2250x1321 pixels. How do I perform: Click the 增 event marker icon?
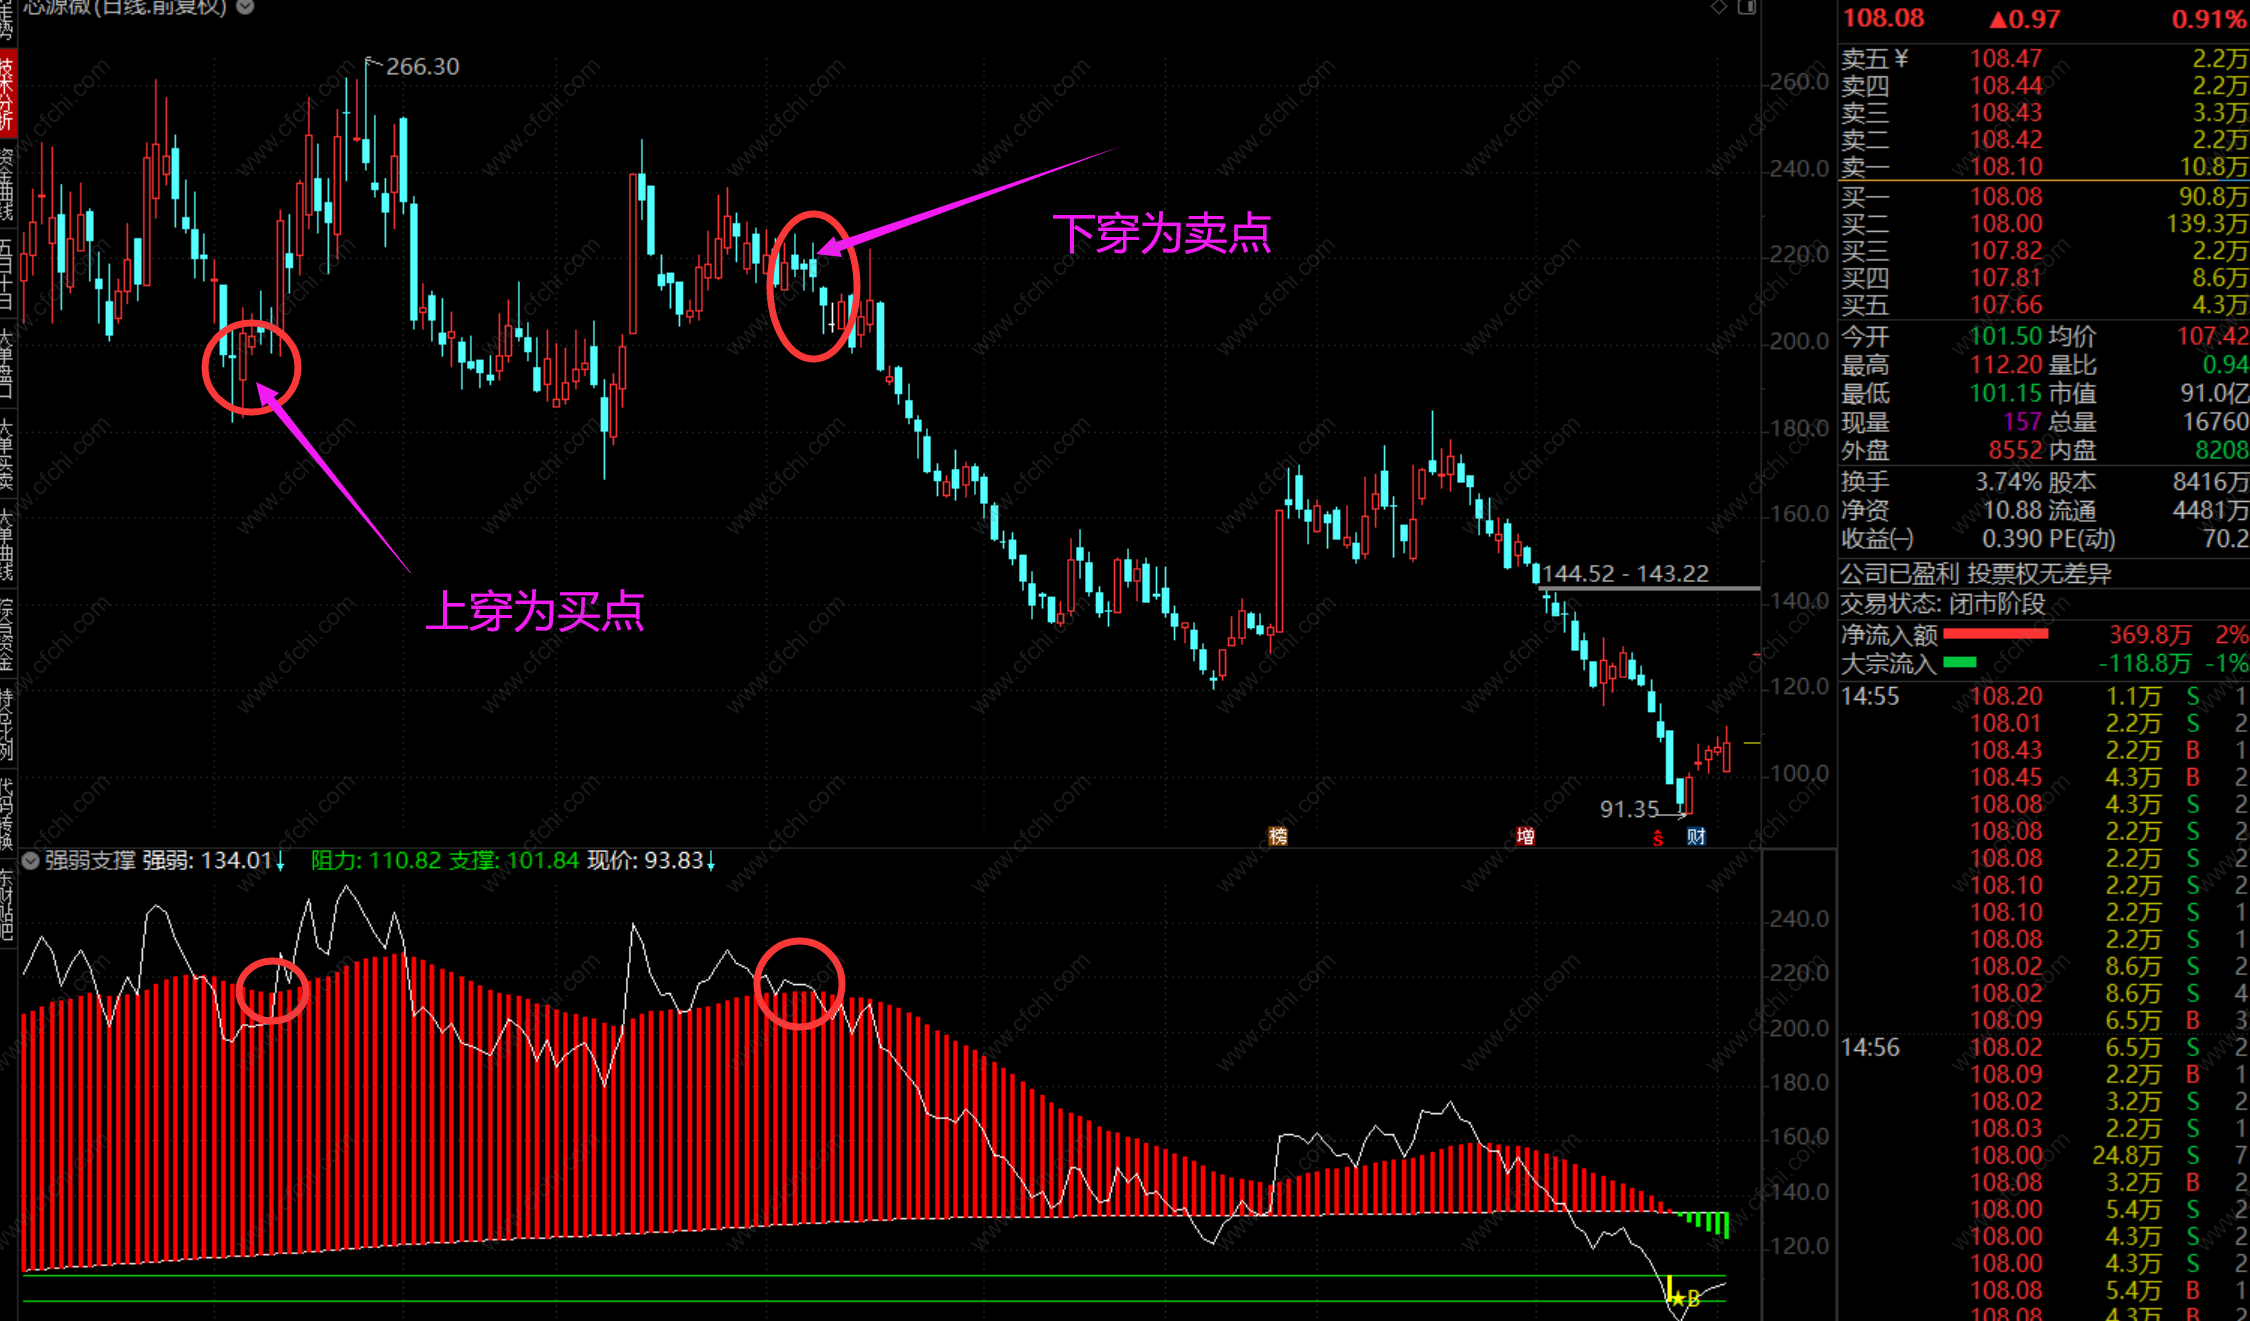click(1525, 836)
